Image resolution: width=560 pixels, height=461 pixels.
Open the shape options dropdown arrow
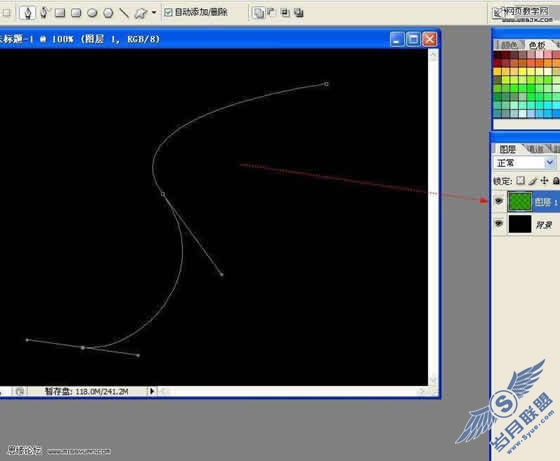[154, 12]
